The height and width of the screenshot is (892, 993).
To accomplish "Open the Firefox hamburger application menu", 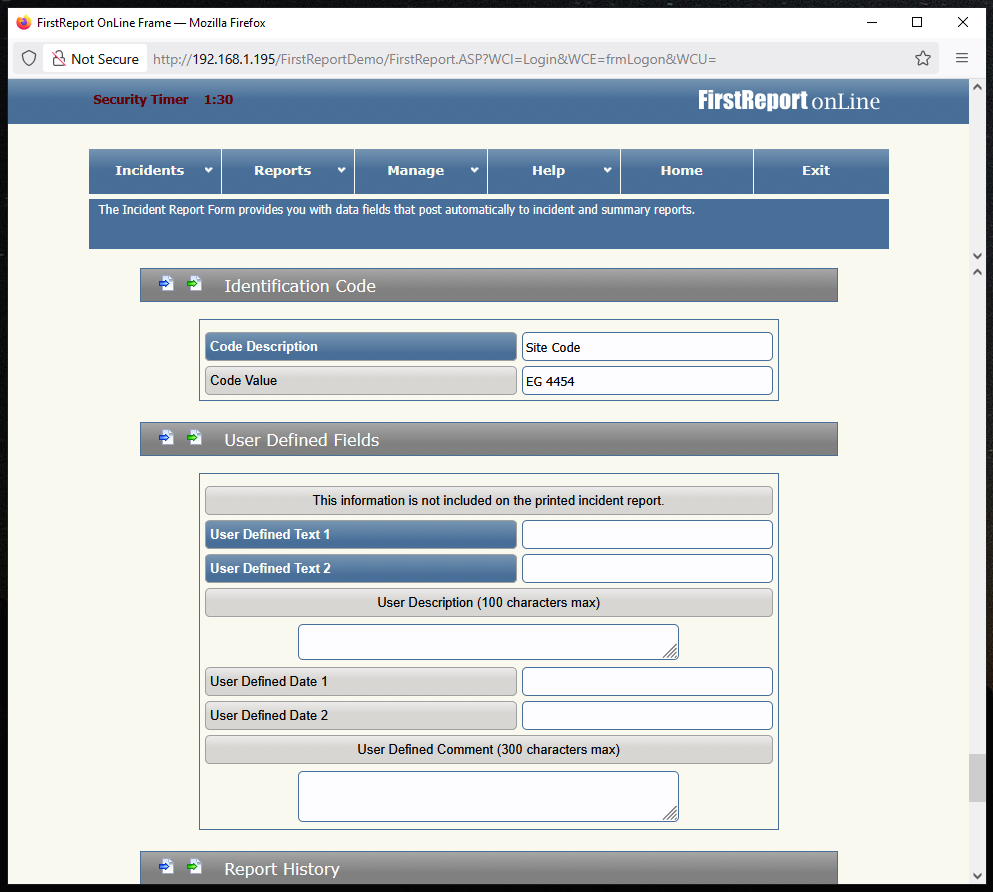I will [x=961, y=59].
